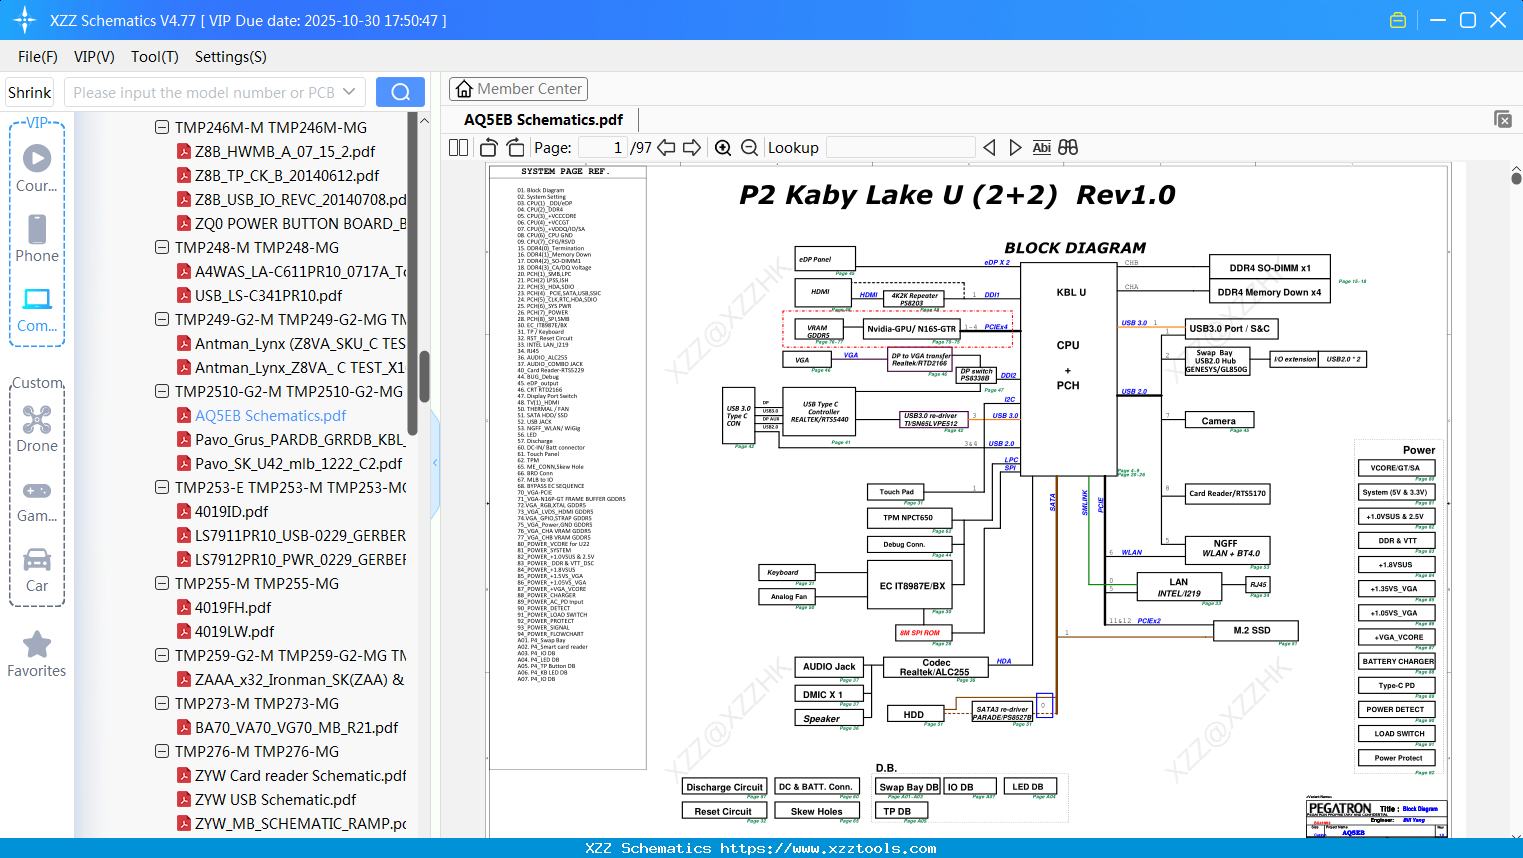Screen dimensions: 1523x858
Task: Click the Lookup search input field
Action: point(900,148)
